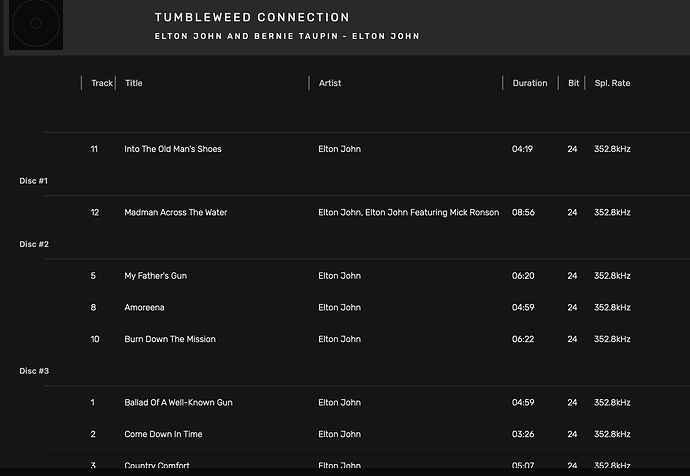Select Madman Across The Water track

click(x=176, y=212)
